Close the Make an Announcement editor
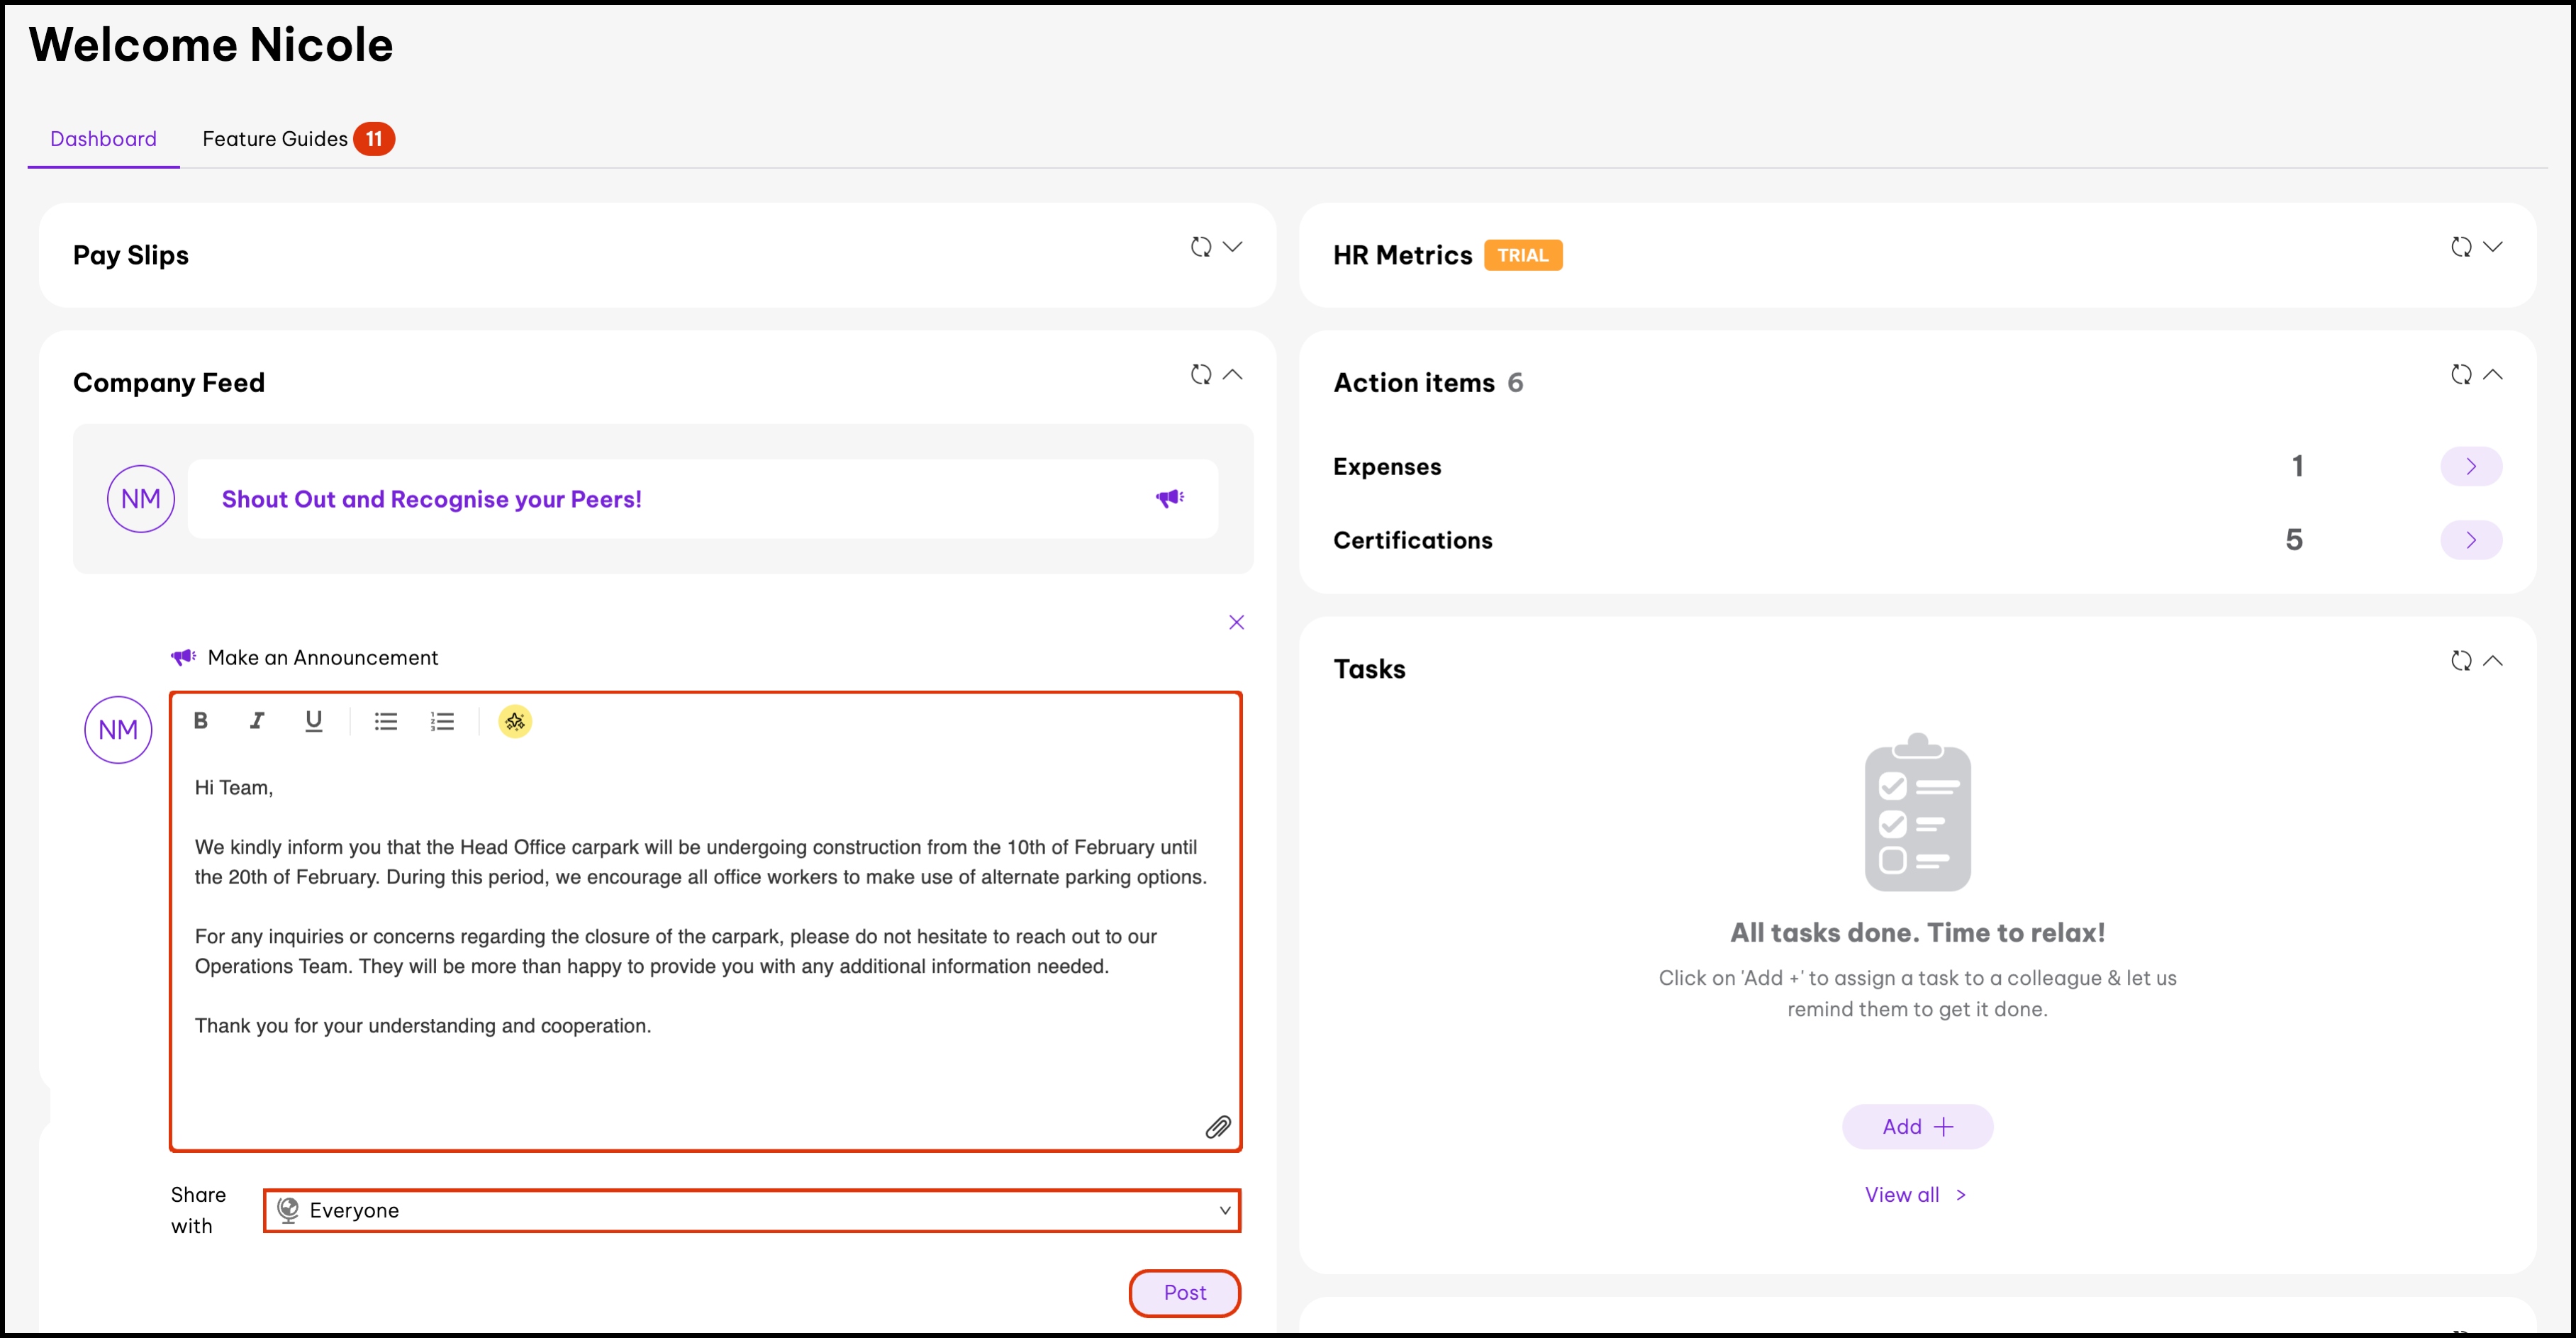The image size is (2576, 1338). (1237, 622)
